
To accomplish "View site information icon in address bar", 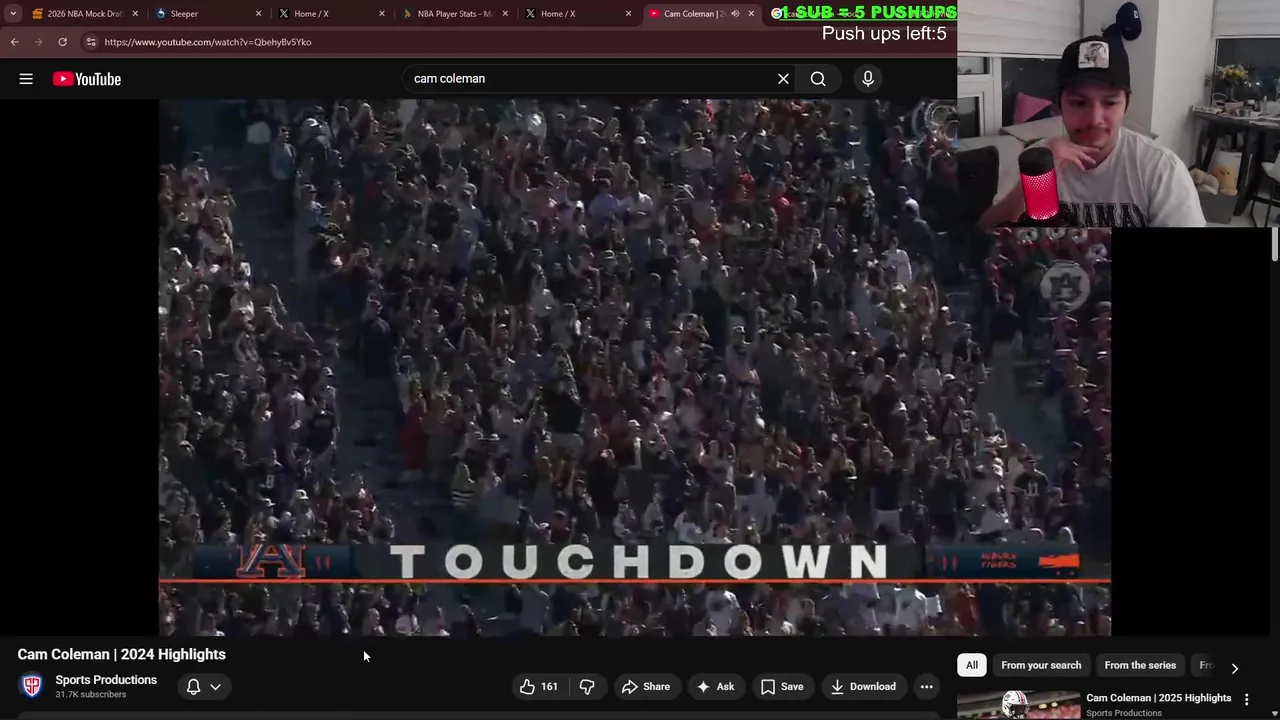I will click(91, 42).
